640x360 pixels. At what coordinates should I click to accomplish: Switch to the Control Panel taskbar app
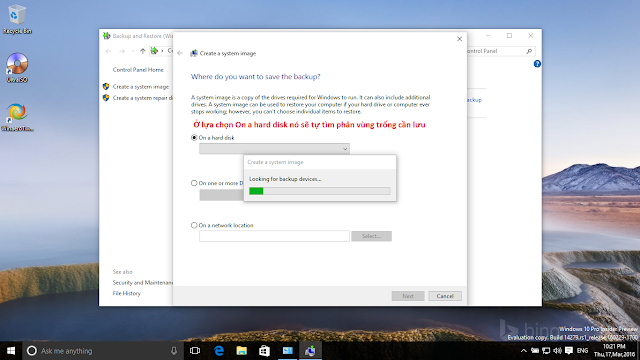pyautogui.click(x=288, y=351)
